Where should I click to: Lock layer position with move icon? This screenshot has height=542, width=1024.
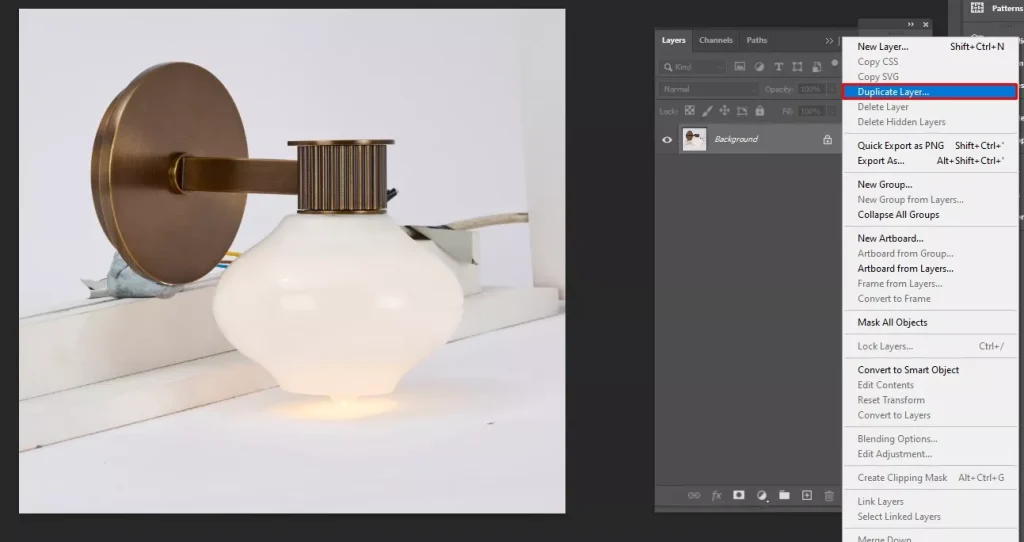pyautogui.click(x=724, y=111)
